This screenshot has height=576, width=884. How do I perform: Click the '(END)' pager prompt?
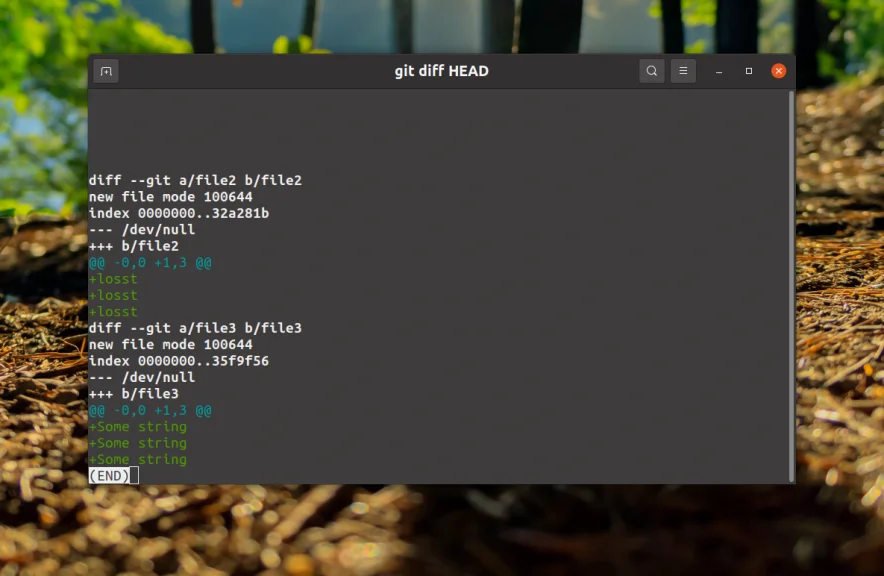pos(109,476)
